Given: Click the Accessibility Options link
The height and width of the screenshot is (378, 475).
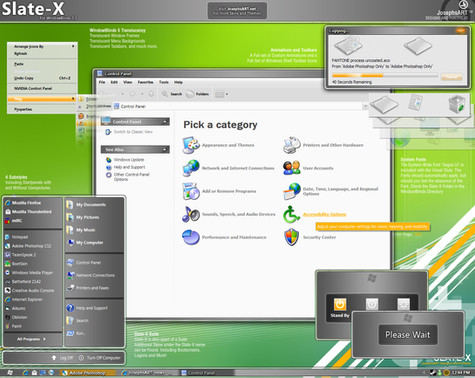Looking at the screenshot, I should [324, 214].
